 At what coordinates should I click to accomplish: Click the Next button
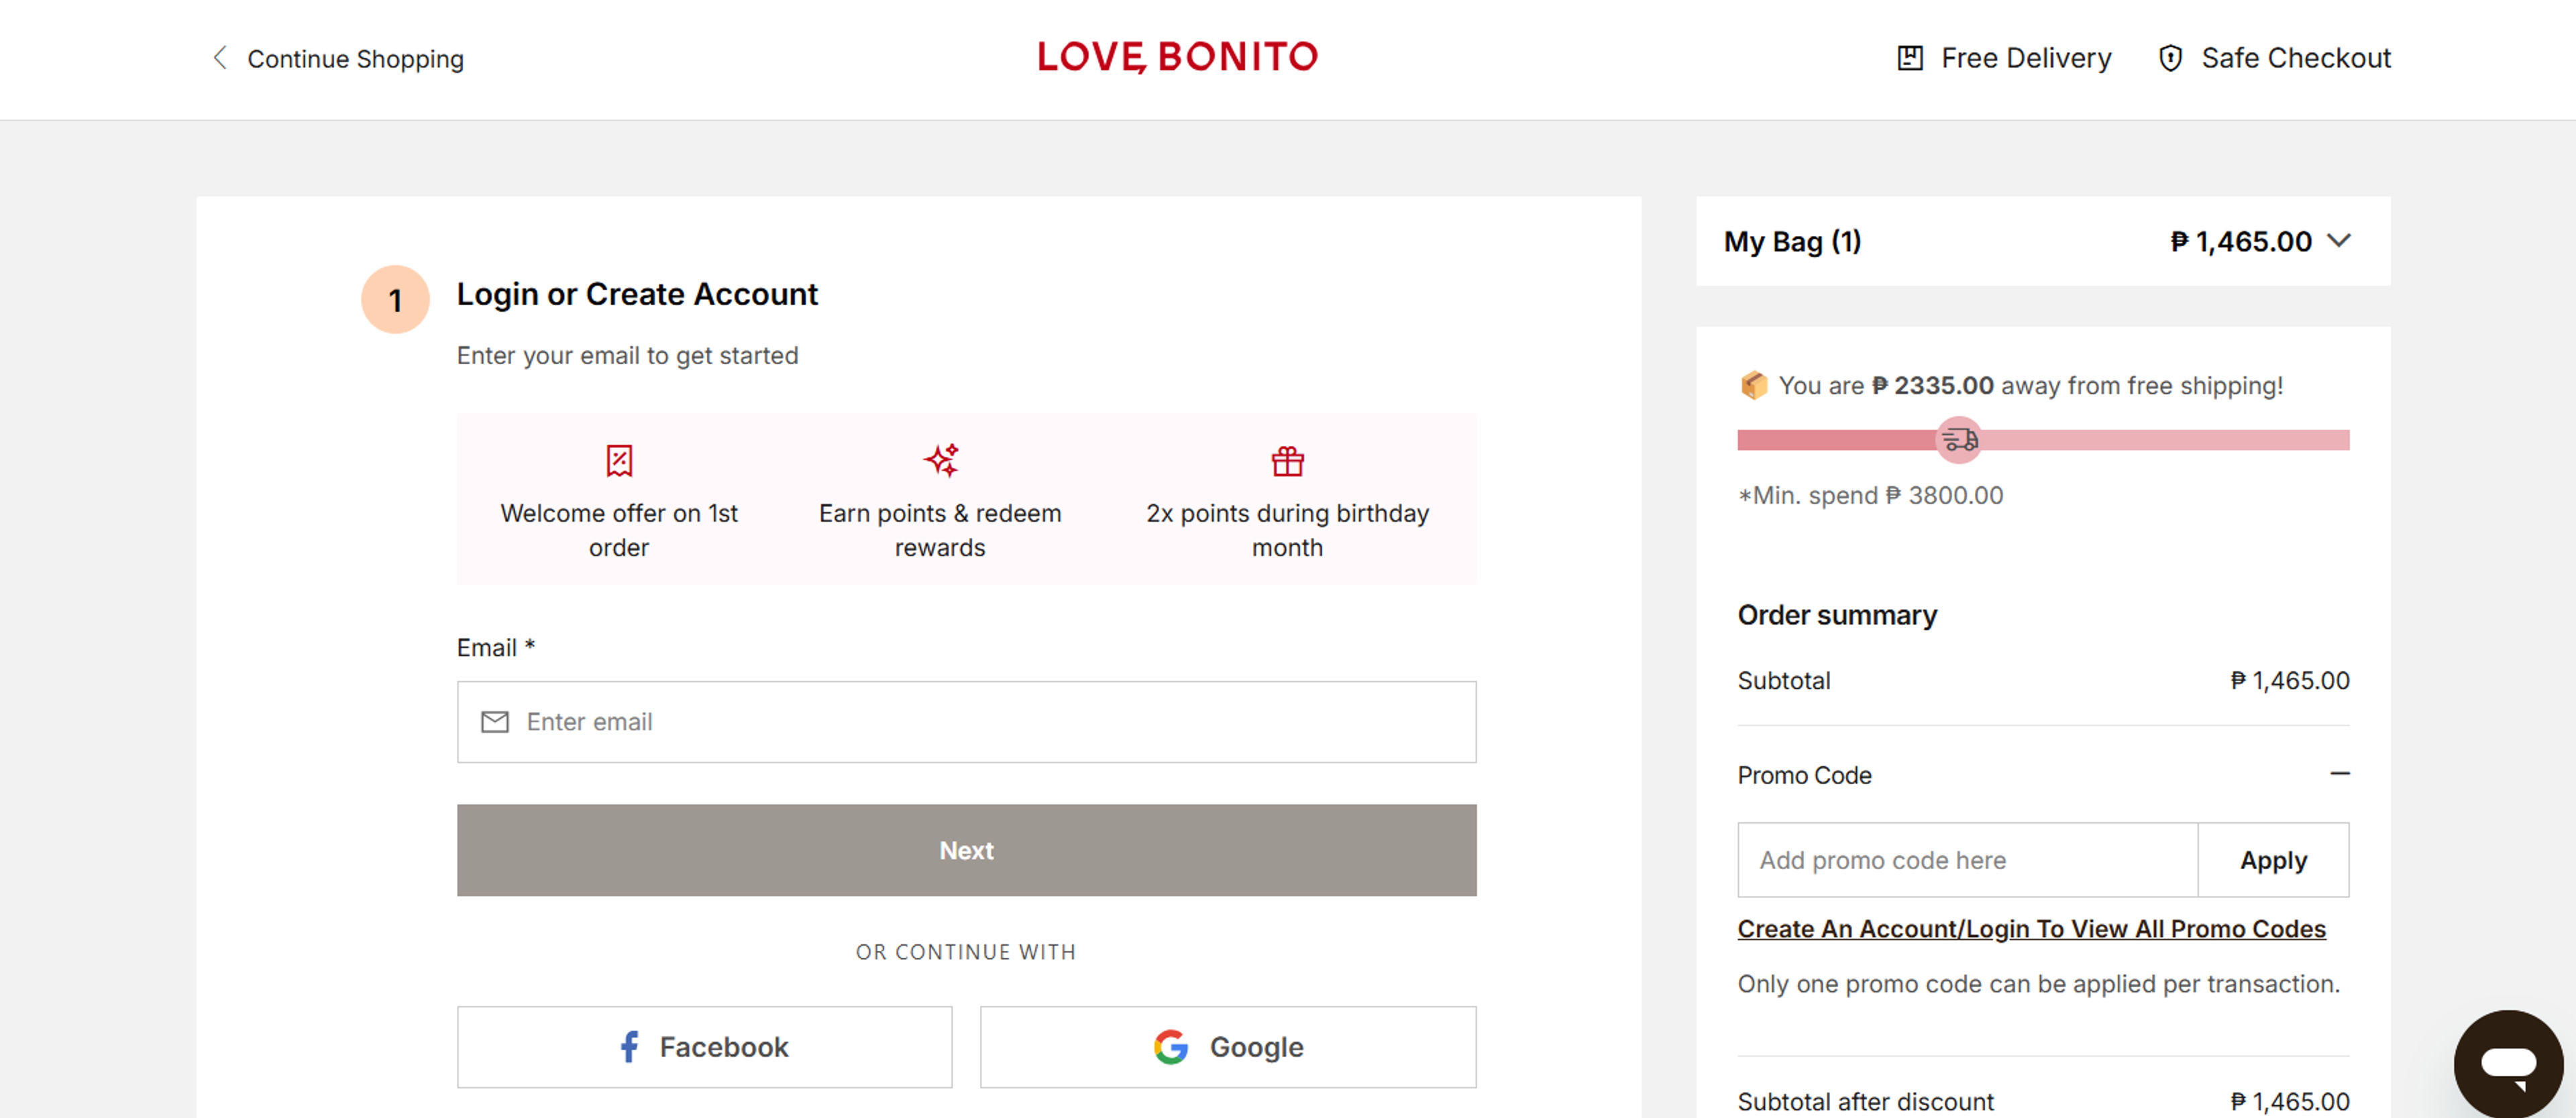tap(966, 850)
